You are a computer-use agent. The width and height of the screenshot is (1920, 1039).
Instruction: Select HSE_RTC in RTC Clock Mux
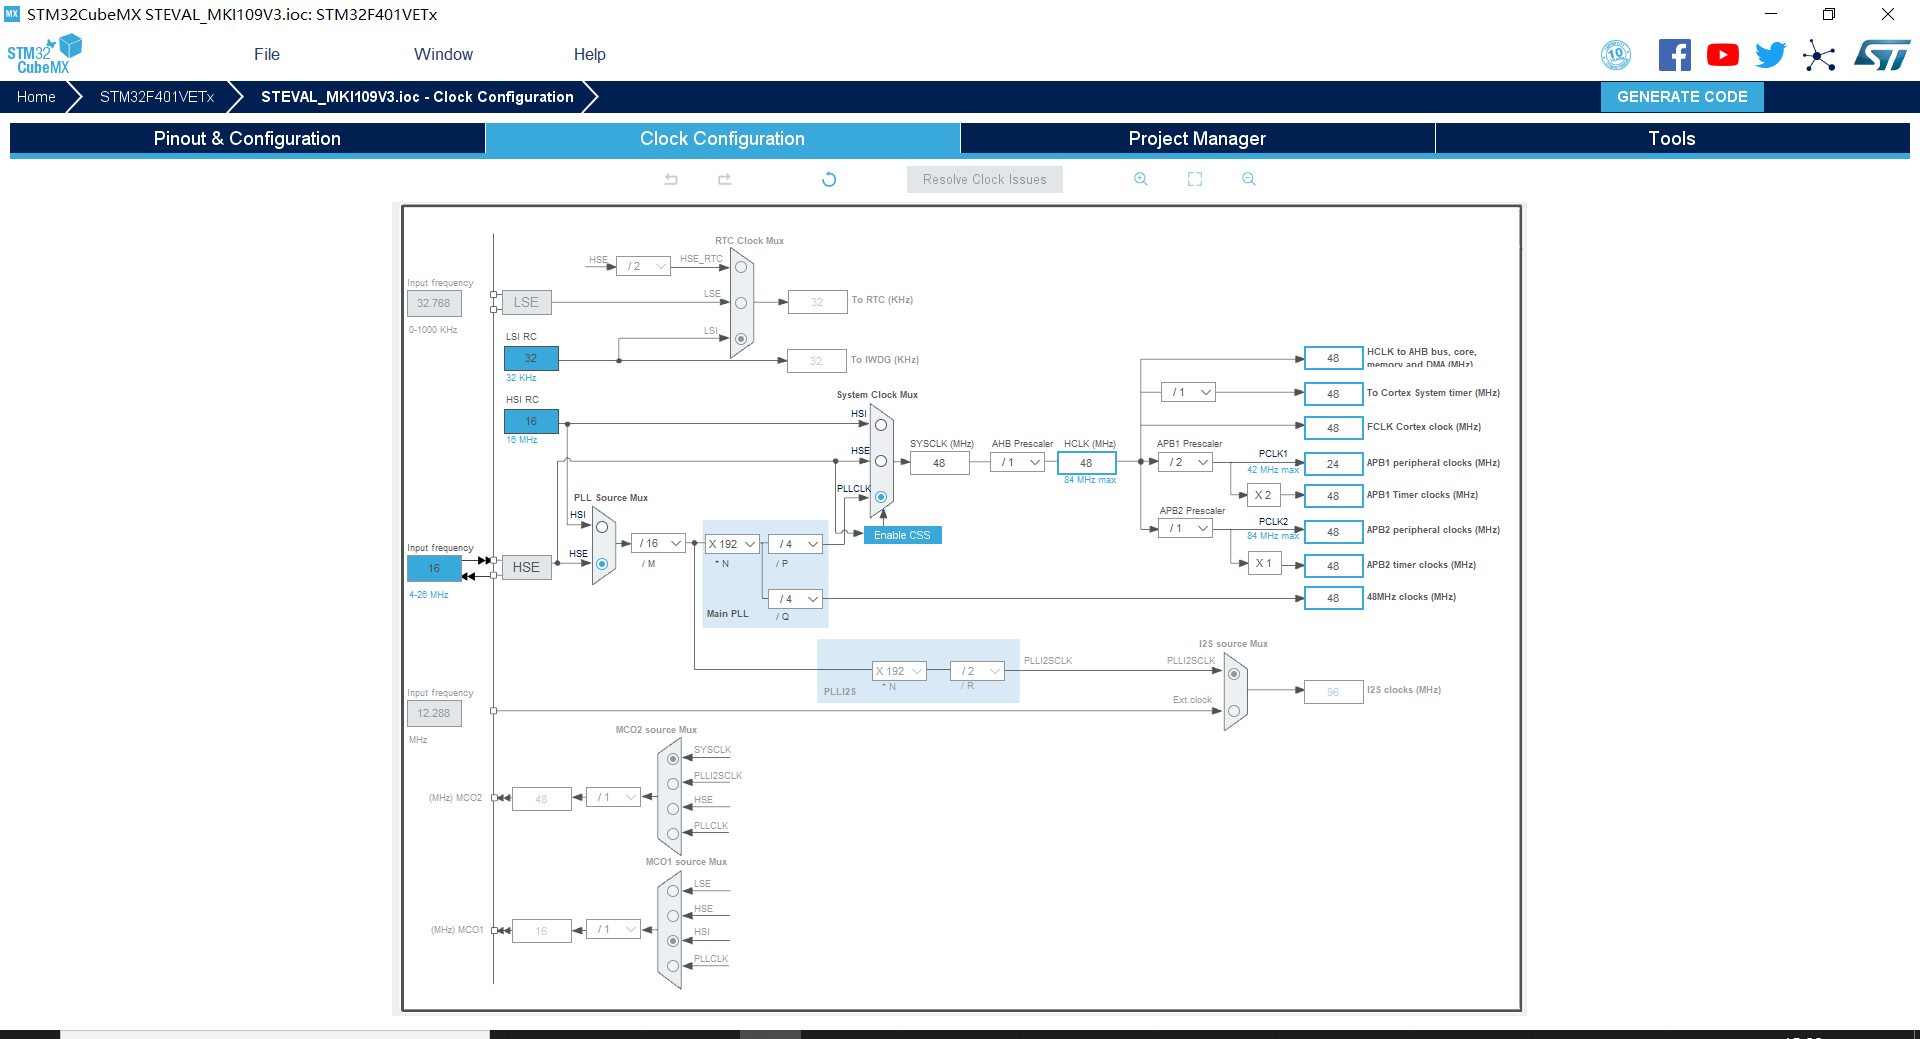point(741,267)
